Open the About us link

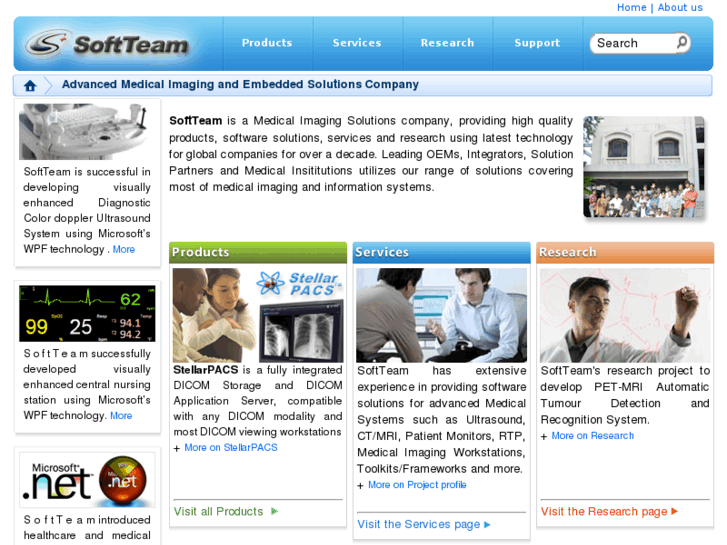tap(680, 7)
